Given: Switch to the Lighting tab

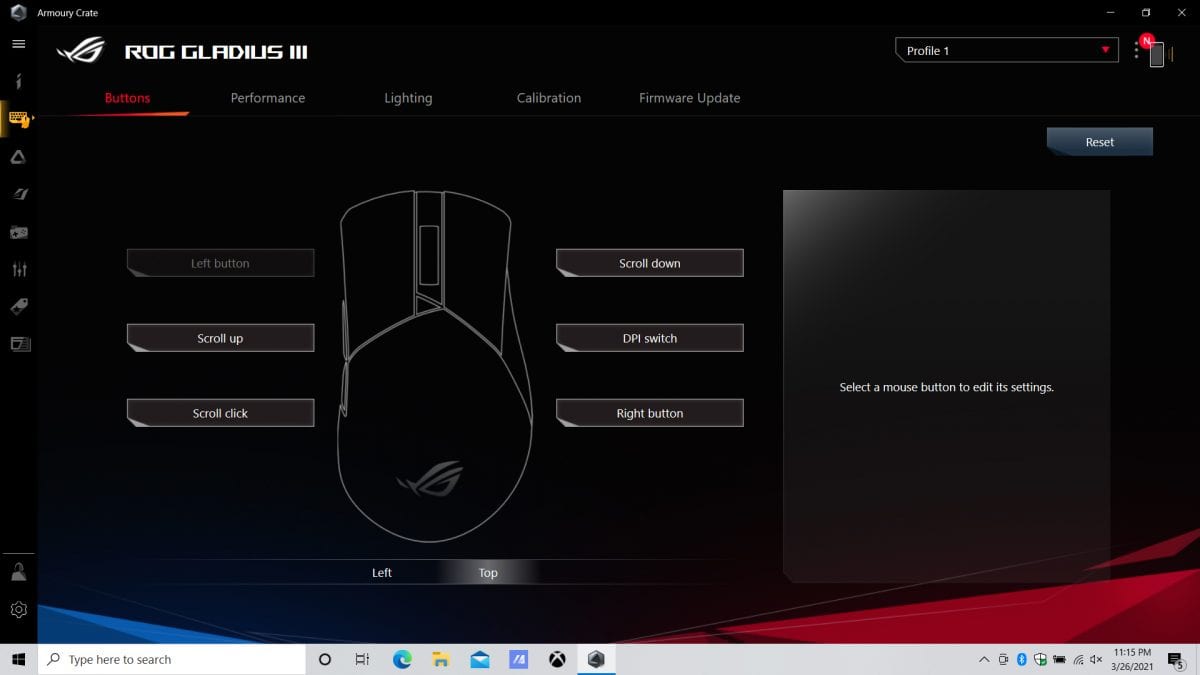Looking at the screenshot, I should 408,98.
